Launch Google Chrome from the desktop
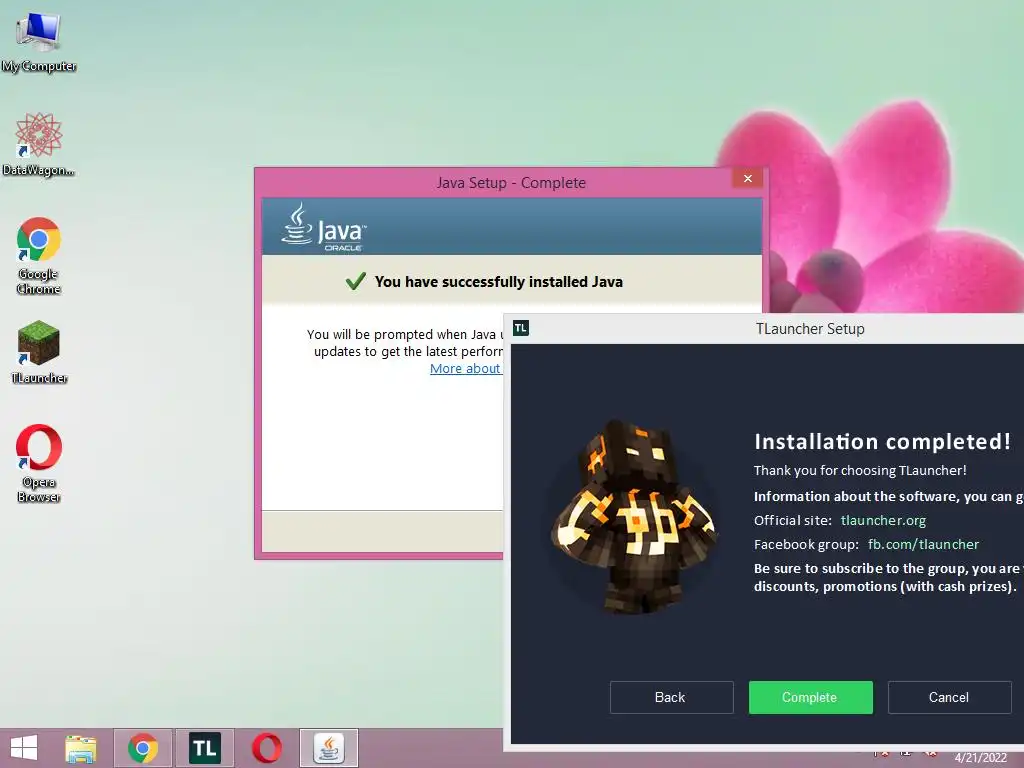 tap(39, 255)
